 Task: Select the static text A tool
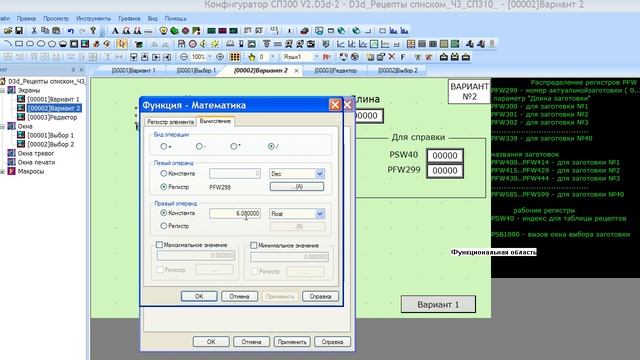point(115,31)
